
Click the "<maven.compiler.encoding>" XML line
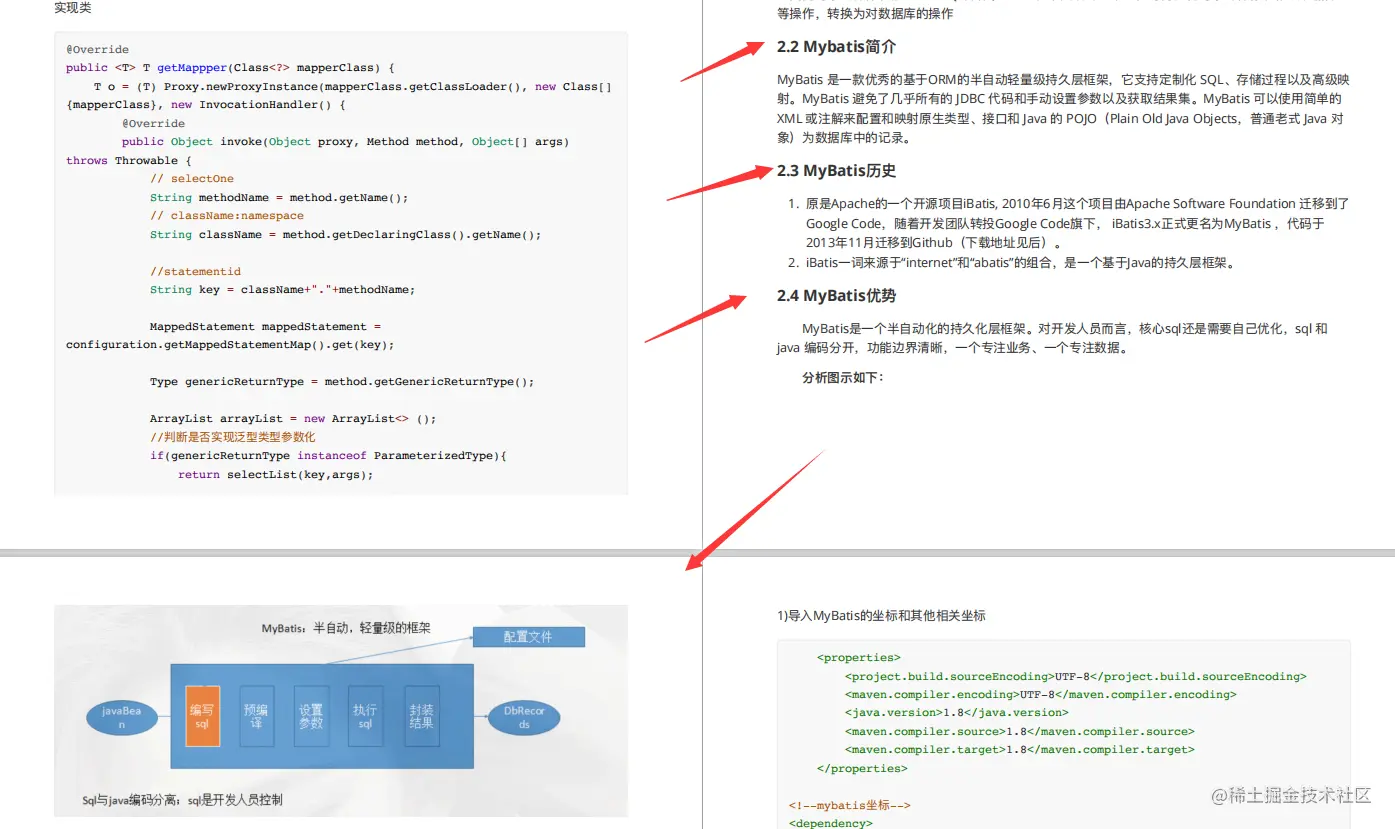1041,695
